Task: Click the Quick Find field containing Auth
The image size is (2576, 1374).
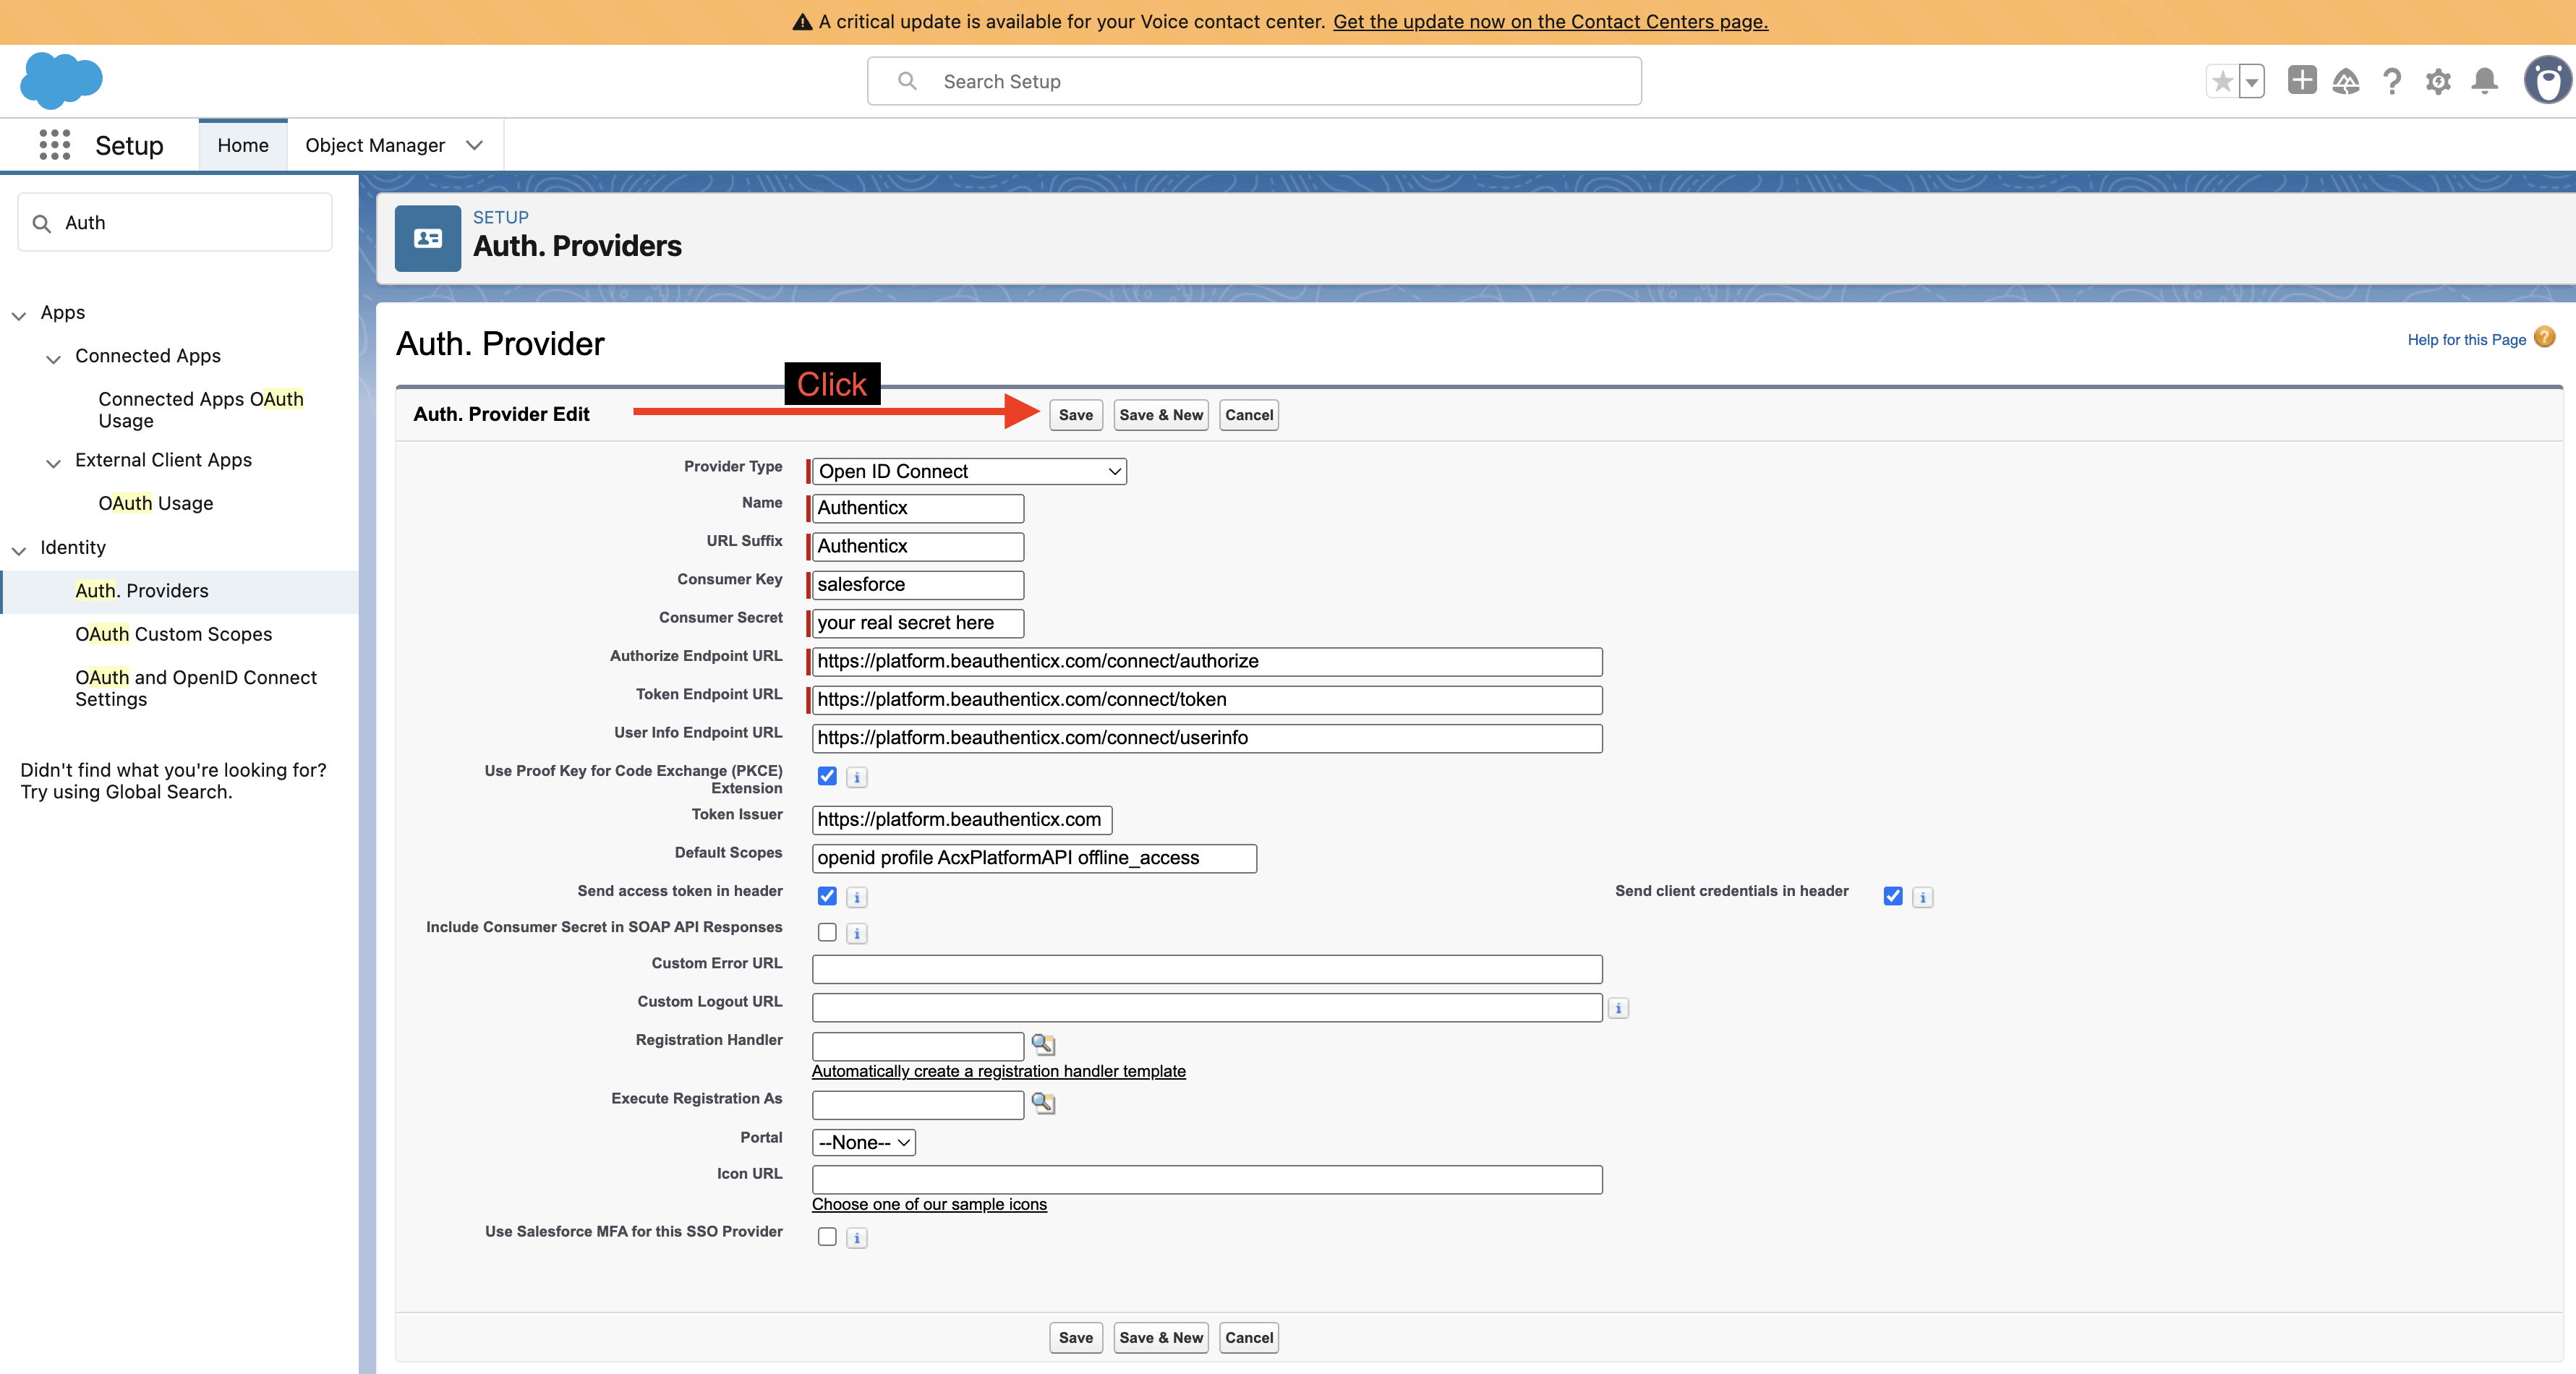Action: [x=175, y=222]
